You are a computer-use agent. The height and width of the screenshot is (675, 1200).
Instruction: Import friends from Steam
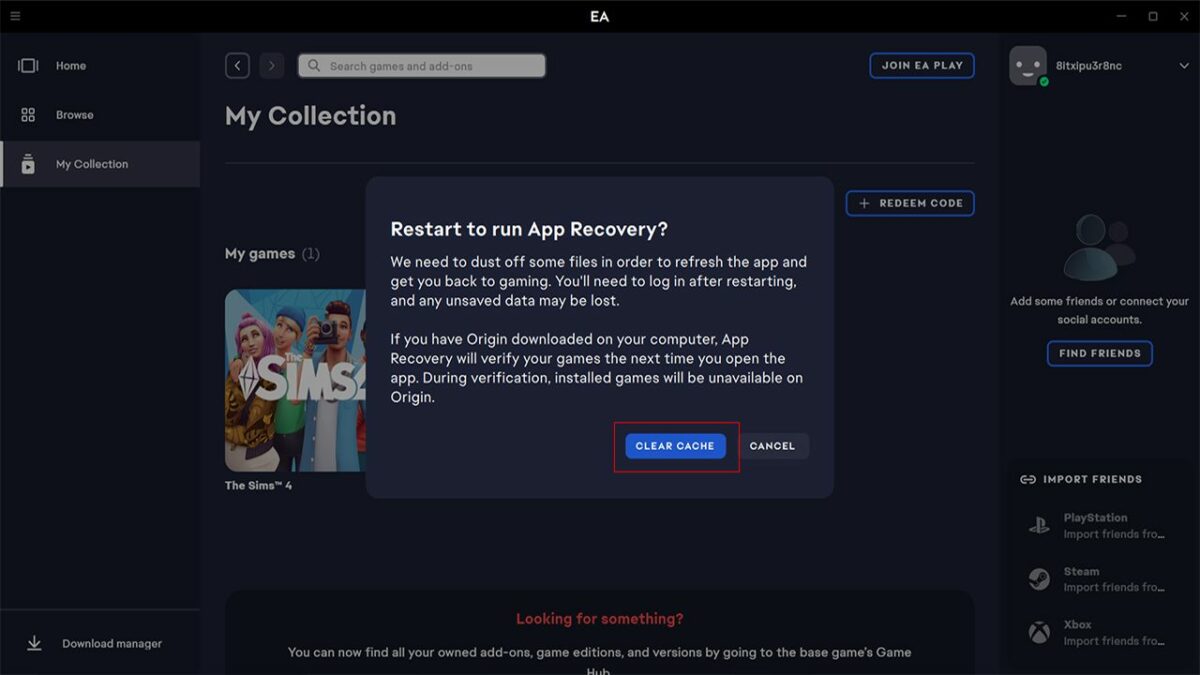[1095, 579]
